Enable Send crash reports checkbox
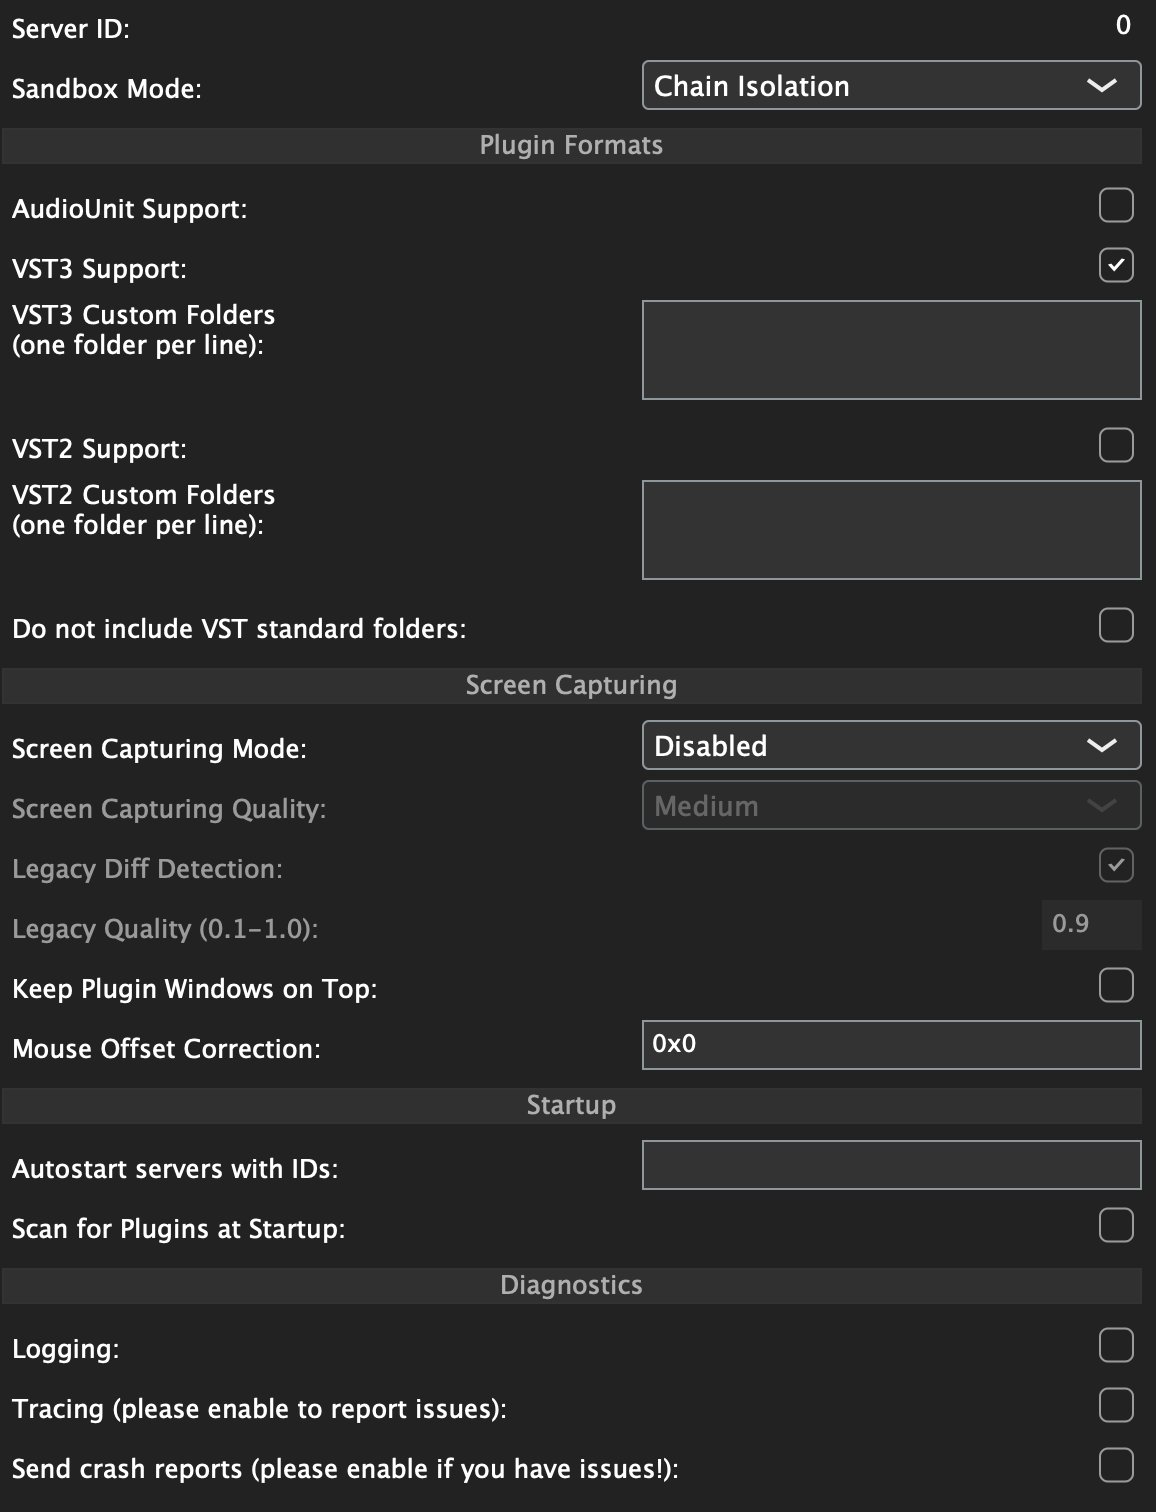The width and height of the screenshot is (1156, 1512). [1116, 1466]
